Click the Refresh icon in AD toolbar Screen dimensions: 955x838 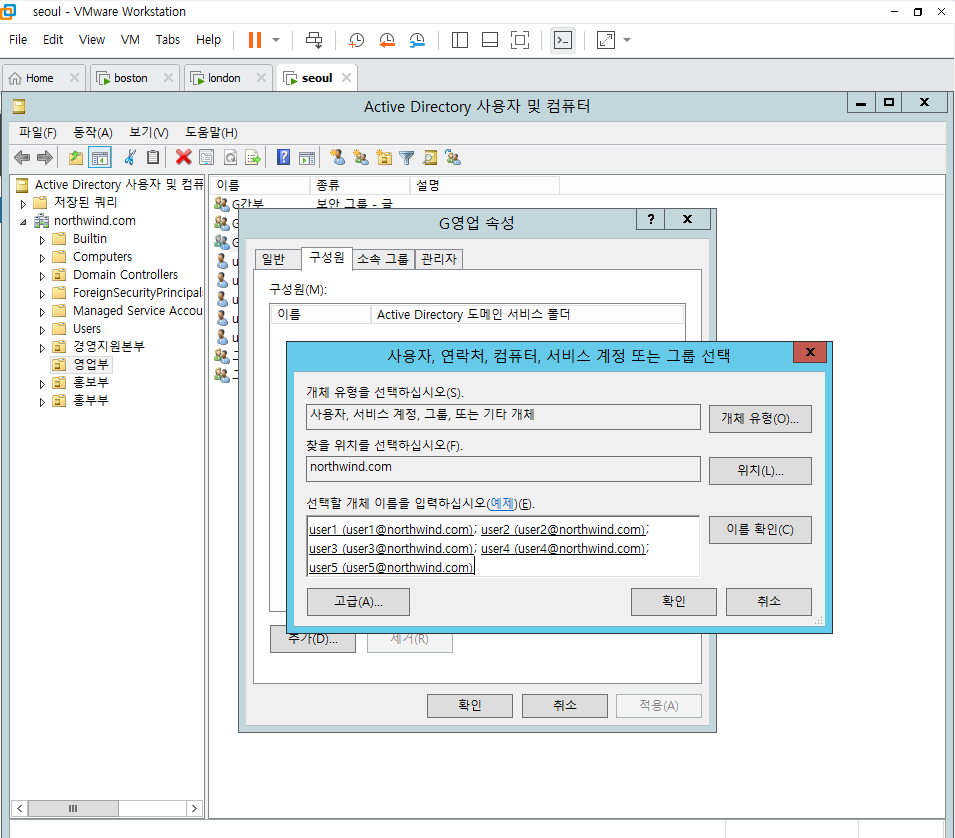coord(230,158)
